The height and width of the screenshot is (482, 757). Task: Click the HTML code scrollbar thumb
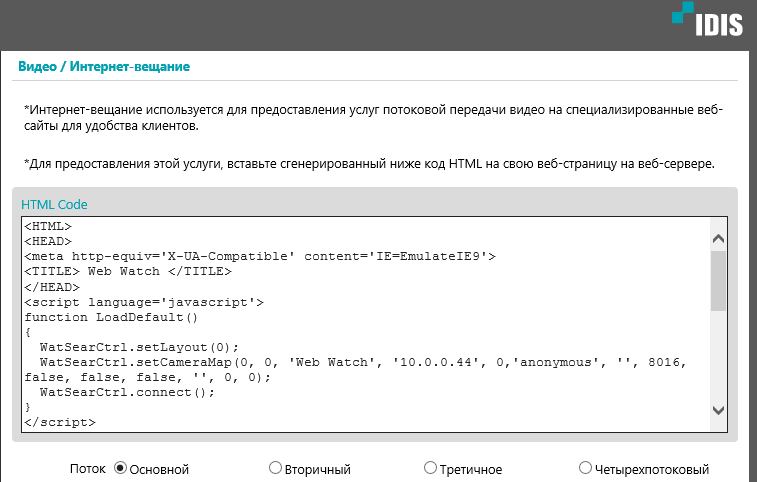click(x=718, y=281)
